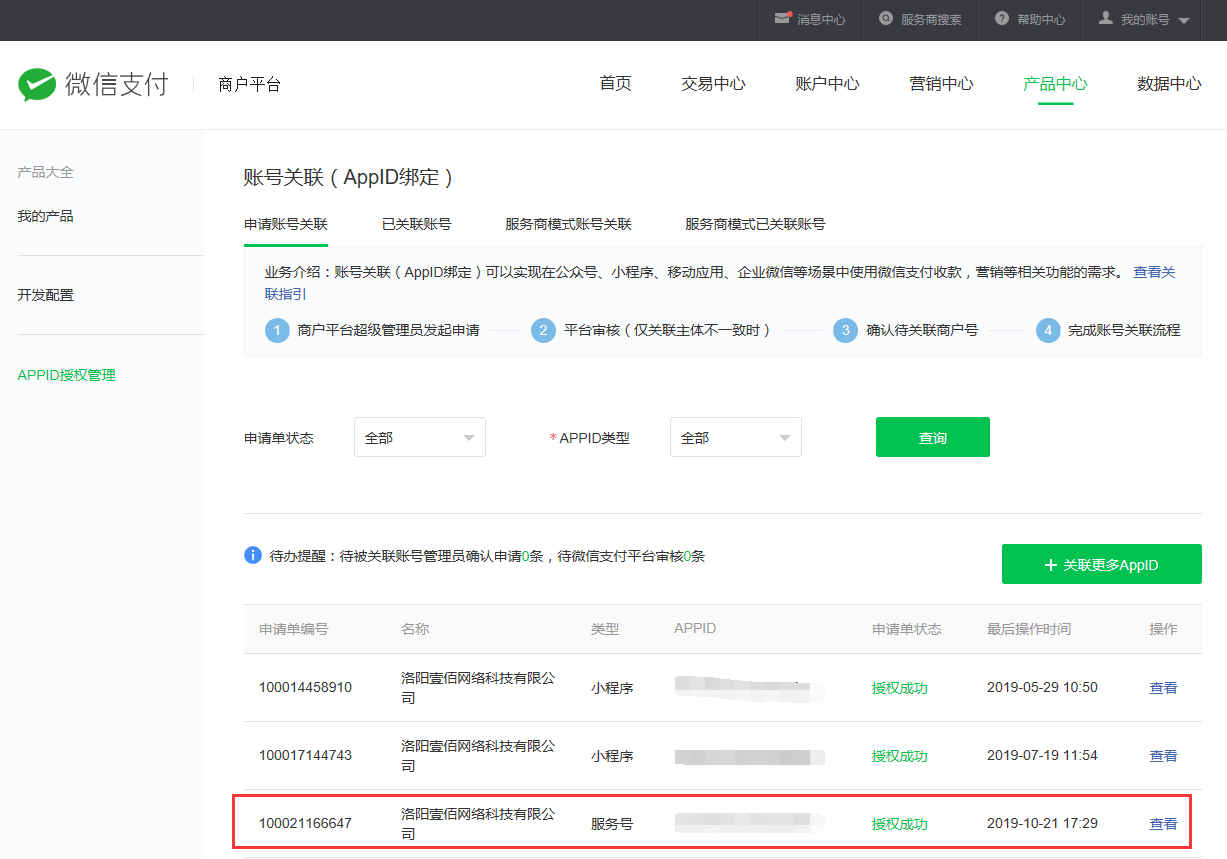Open 交易中心 in top navigation
The height and width of the screenshot is (859, 1227).
coord(714,84)
